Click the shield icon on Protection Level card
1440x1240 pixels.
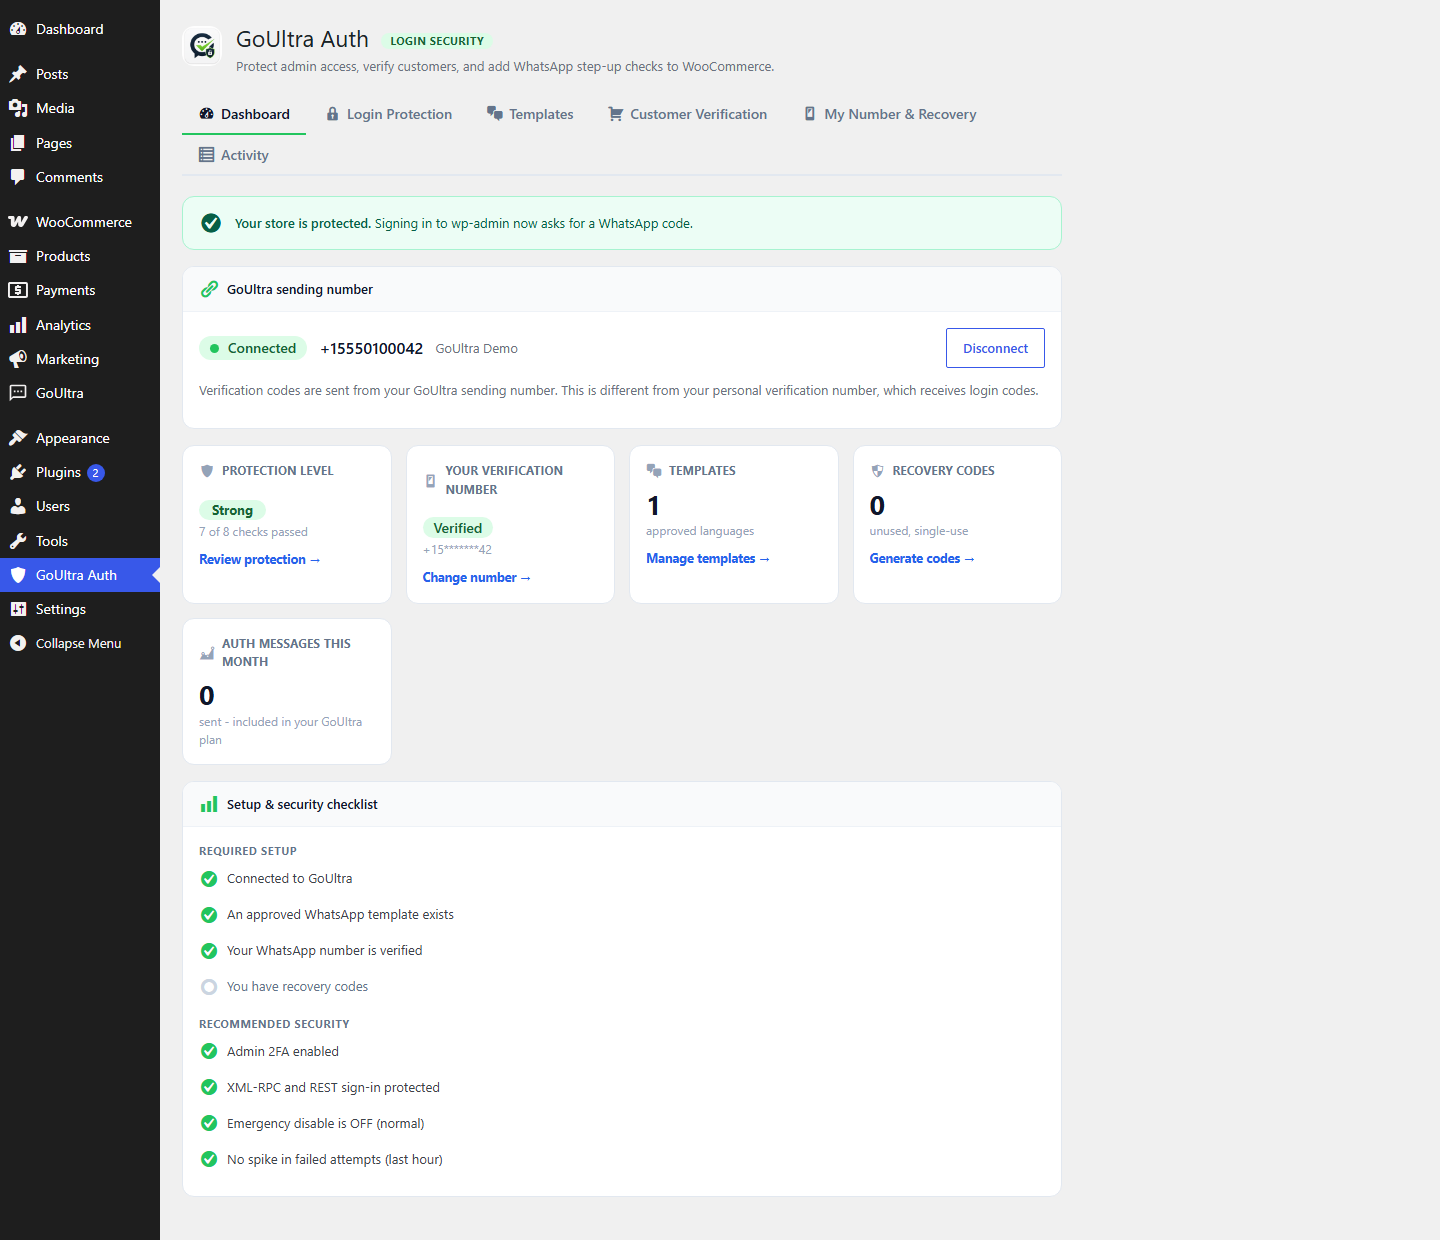[207, 471]
